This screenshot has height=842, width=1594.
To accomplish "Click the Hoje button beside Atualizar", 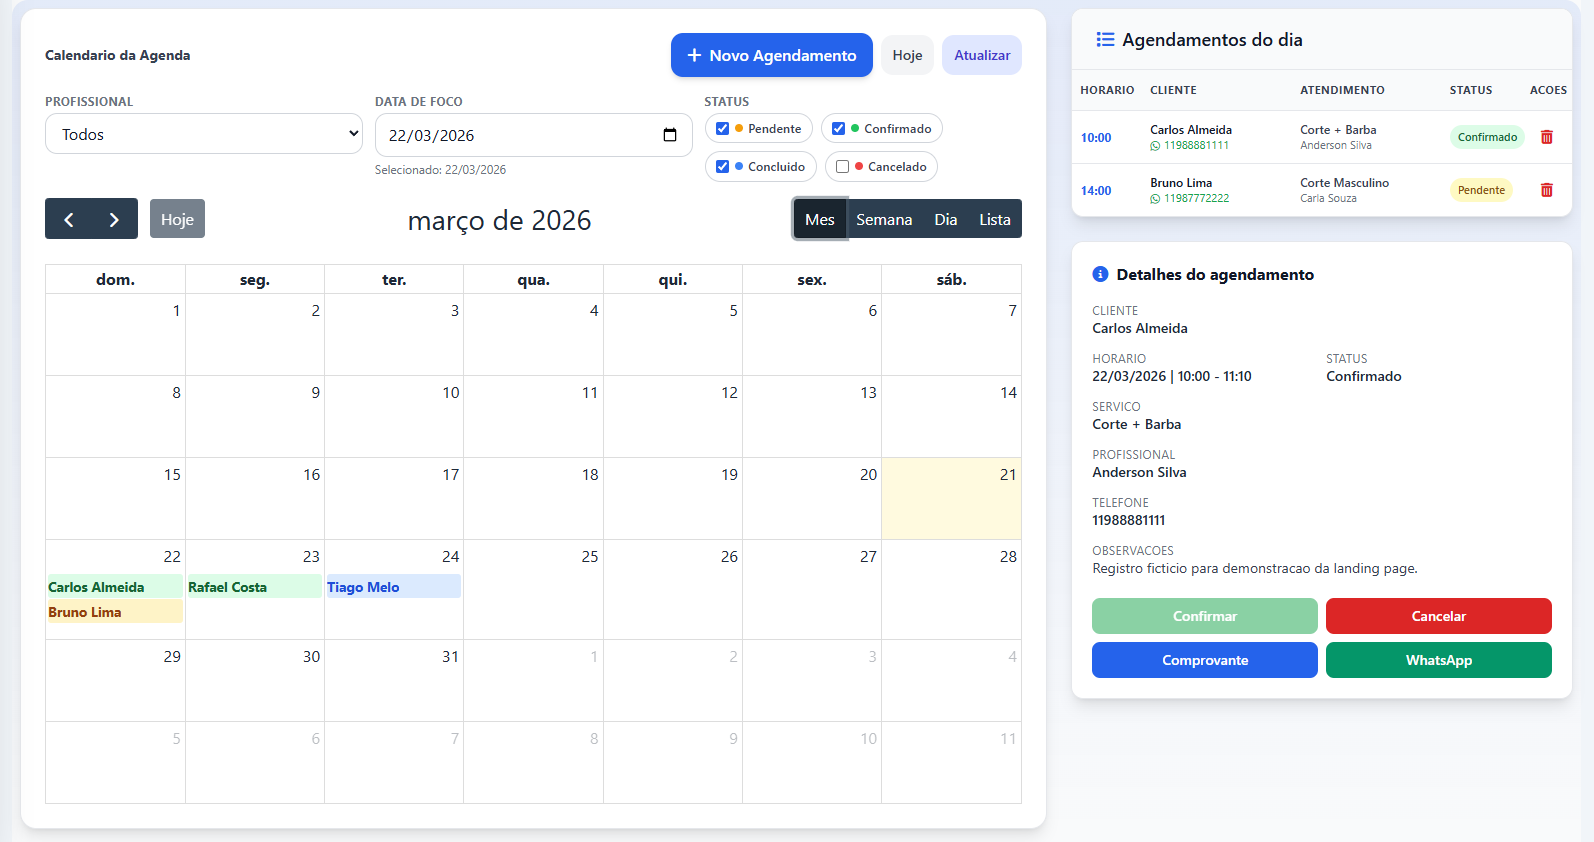I will tap(907, 55).
